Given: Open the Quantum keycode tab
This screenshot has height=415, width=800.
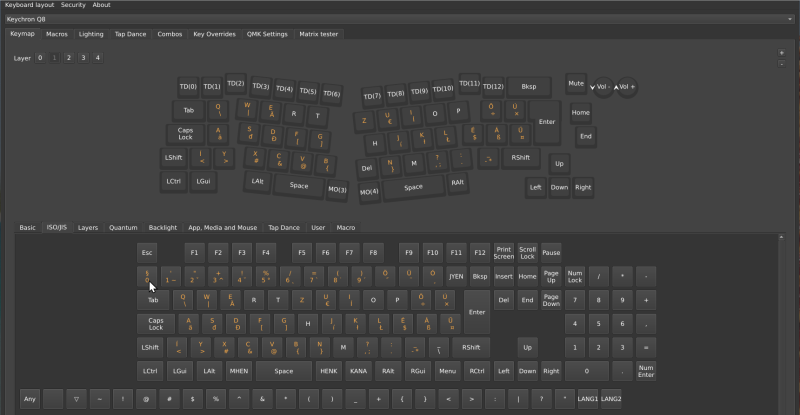Looking at the screenshot, I should (x=123, y=228).
